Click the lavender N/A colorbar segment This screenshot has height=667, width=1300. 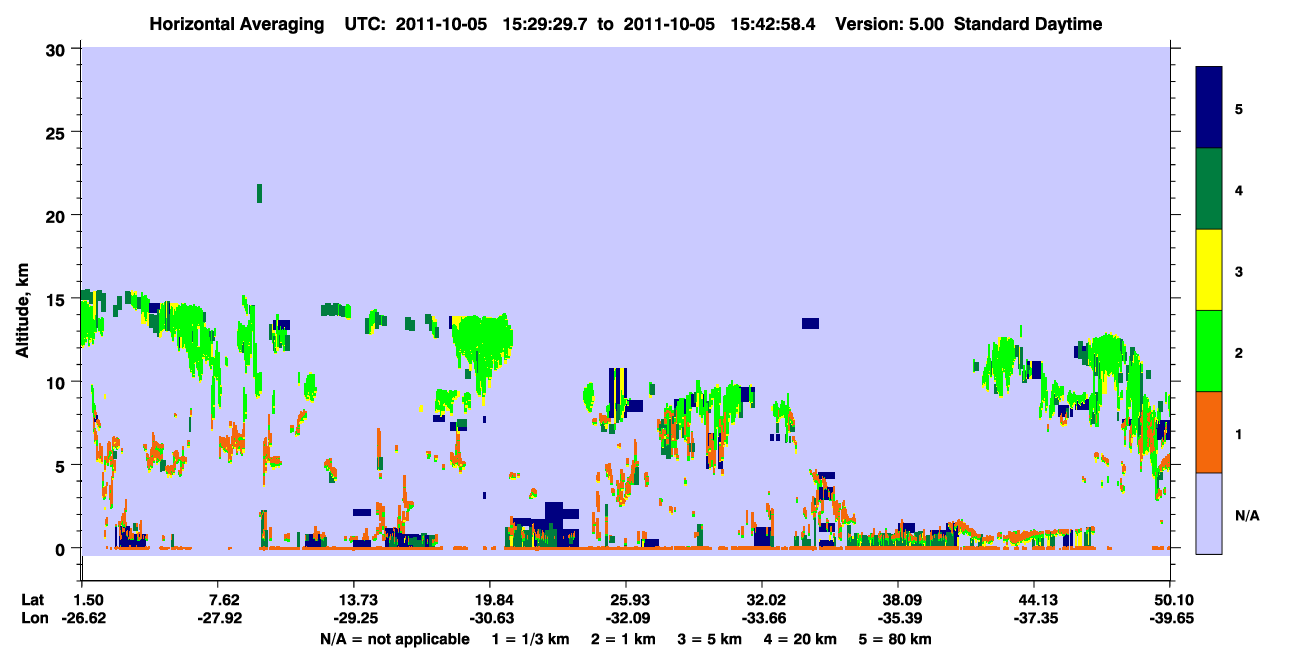coord(1209,513)
